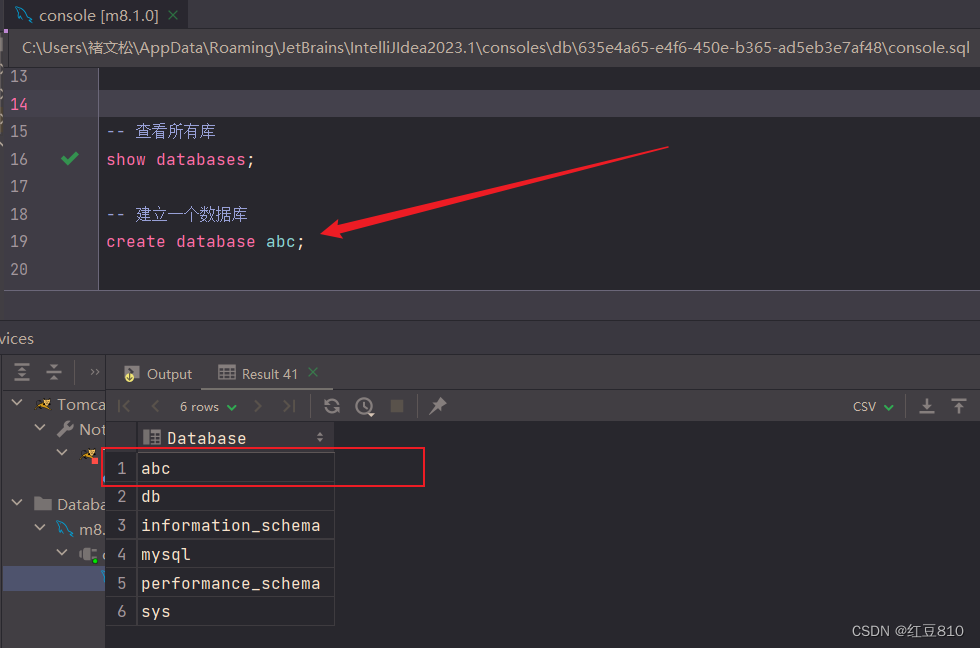This screenshot has width=980, height=648.
Task: Expand all nodes in the Services panel
Action: click(x=21, y=371)
